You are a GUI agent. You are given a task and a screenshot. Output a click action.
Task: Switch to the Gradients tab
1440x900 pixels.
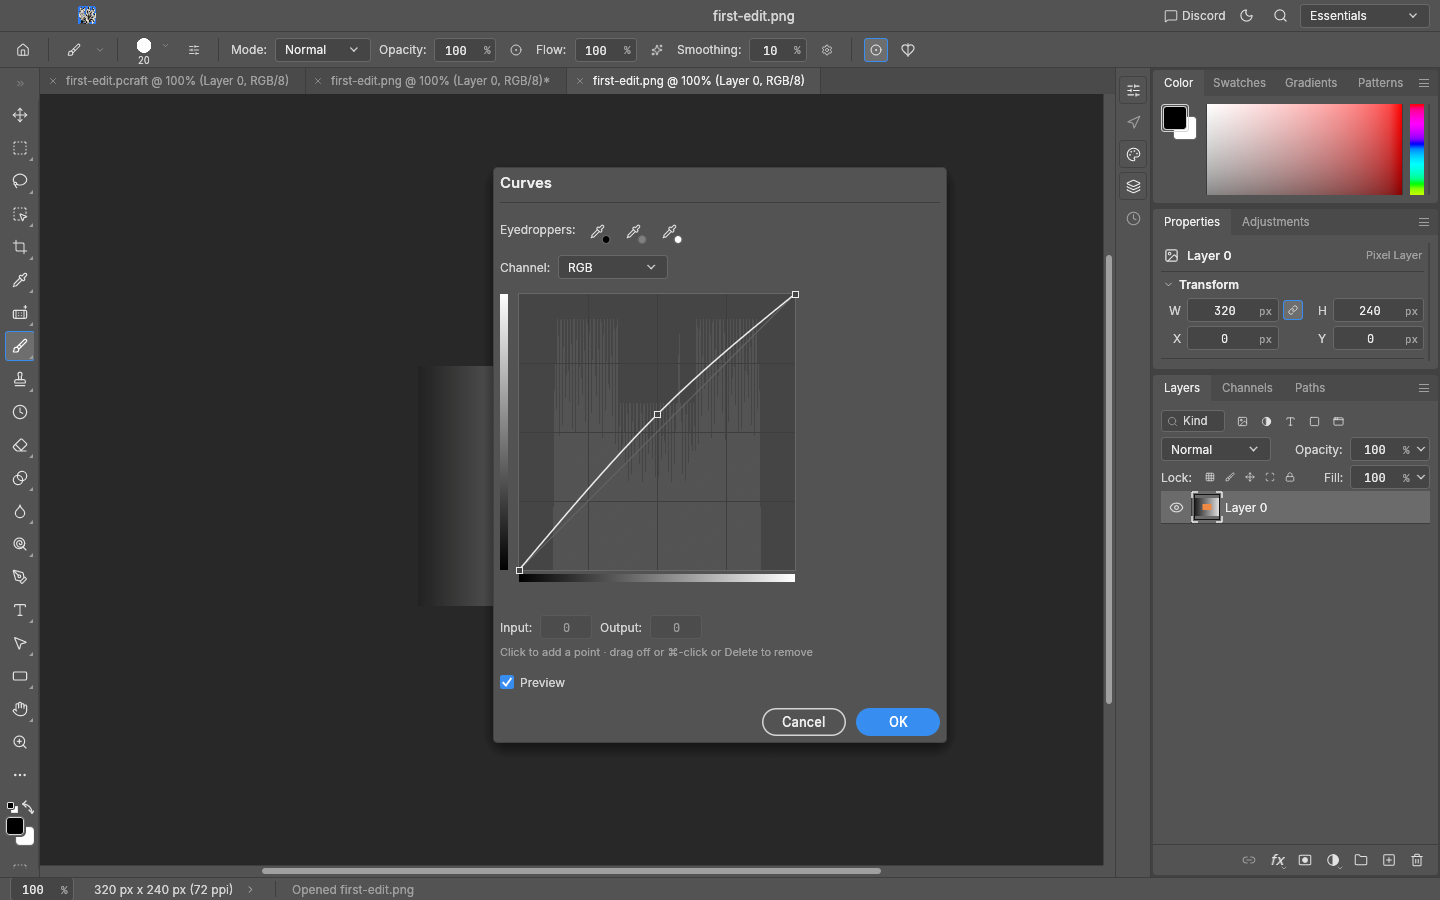click(x=1311, y=83)
